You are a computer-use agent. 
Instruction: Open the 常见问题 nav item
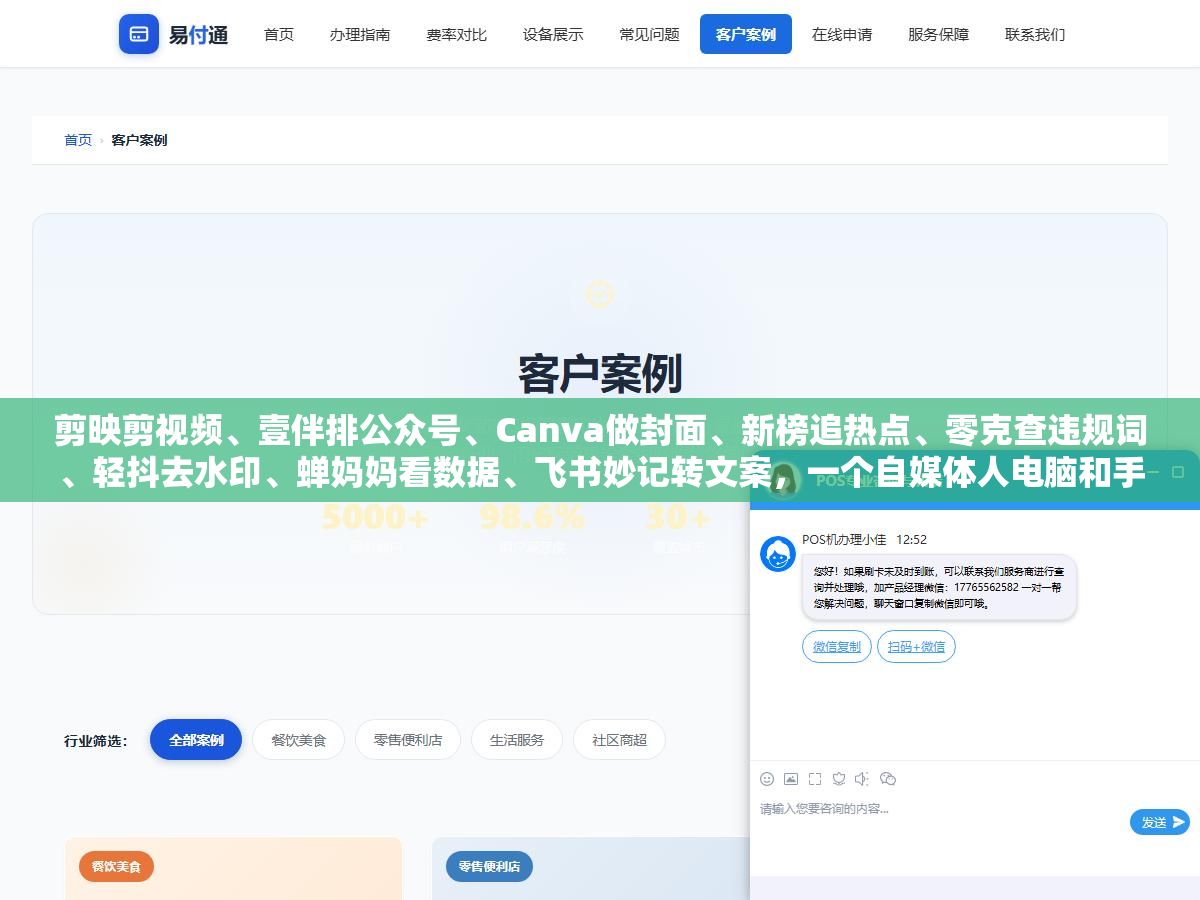(x=649, y=34)
